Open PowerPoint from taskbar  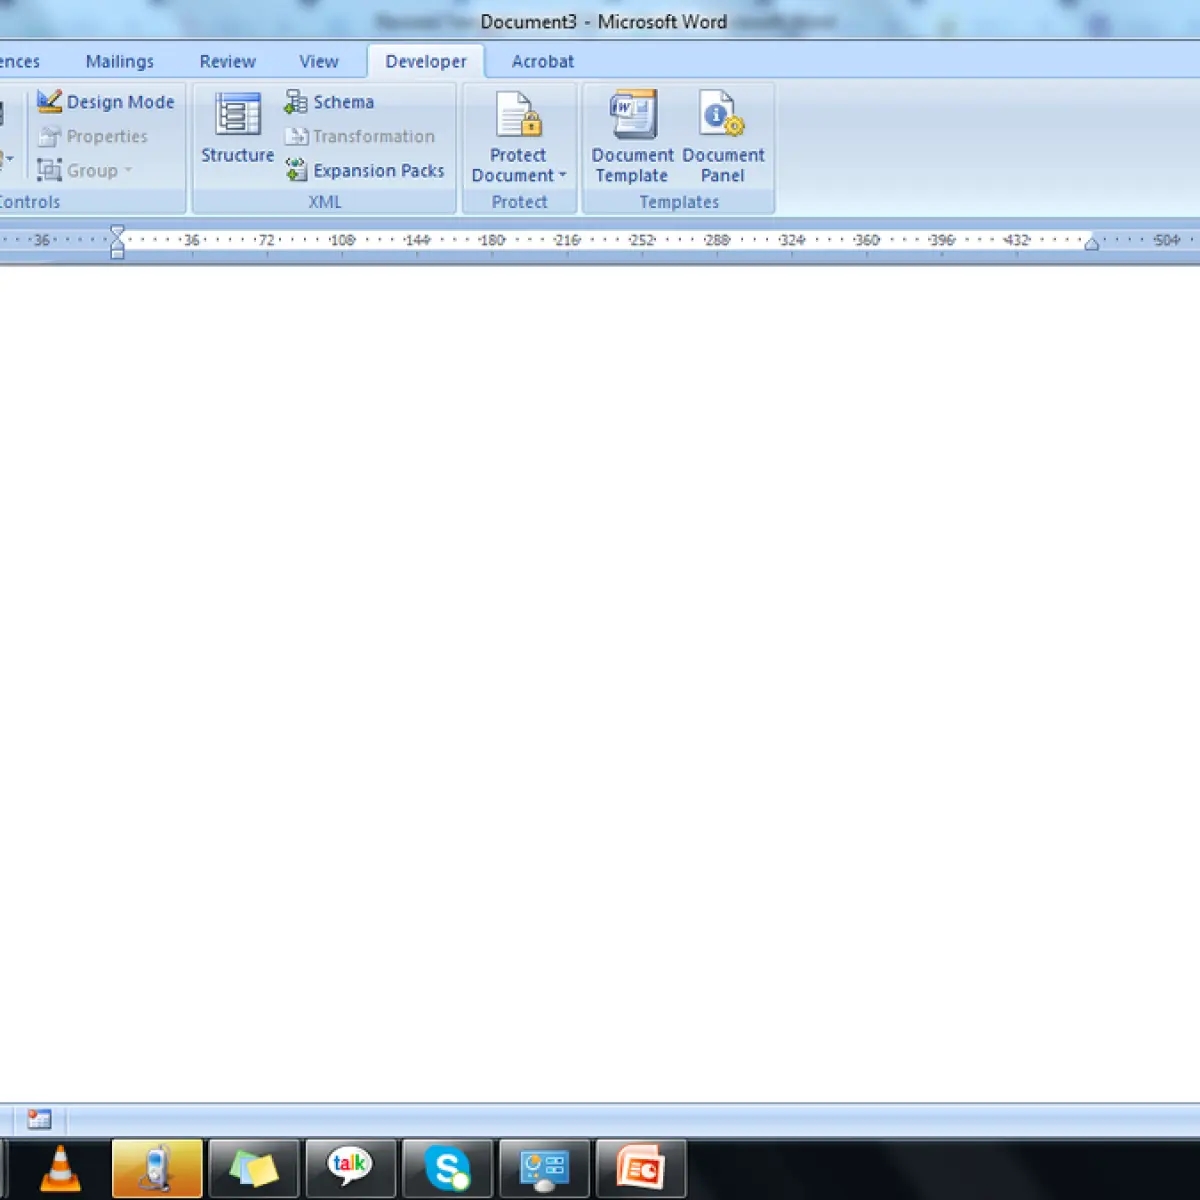(x=641, y=1168)
